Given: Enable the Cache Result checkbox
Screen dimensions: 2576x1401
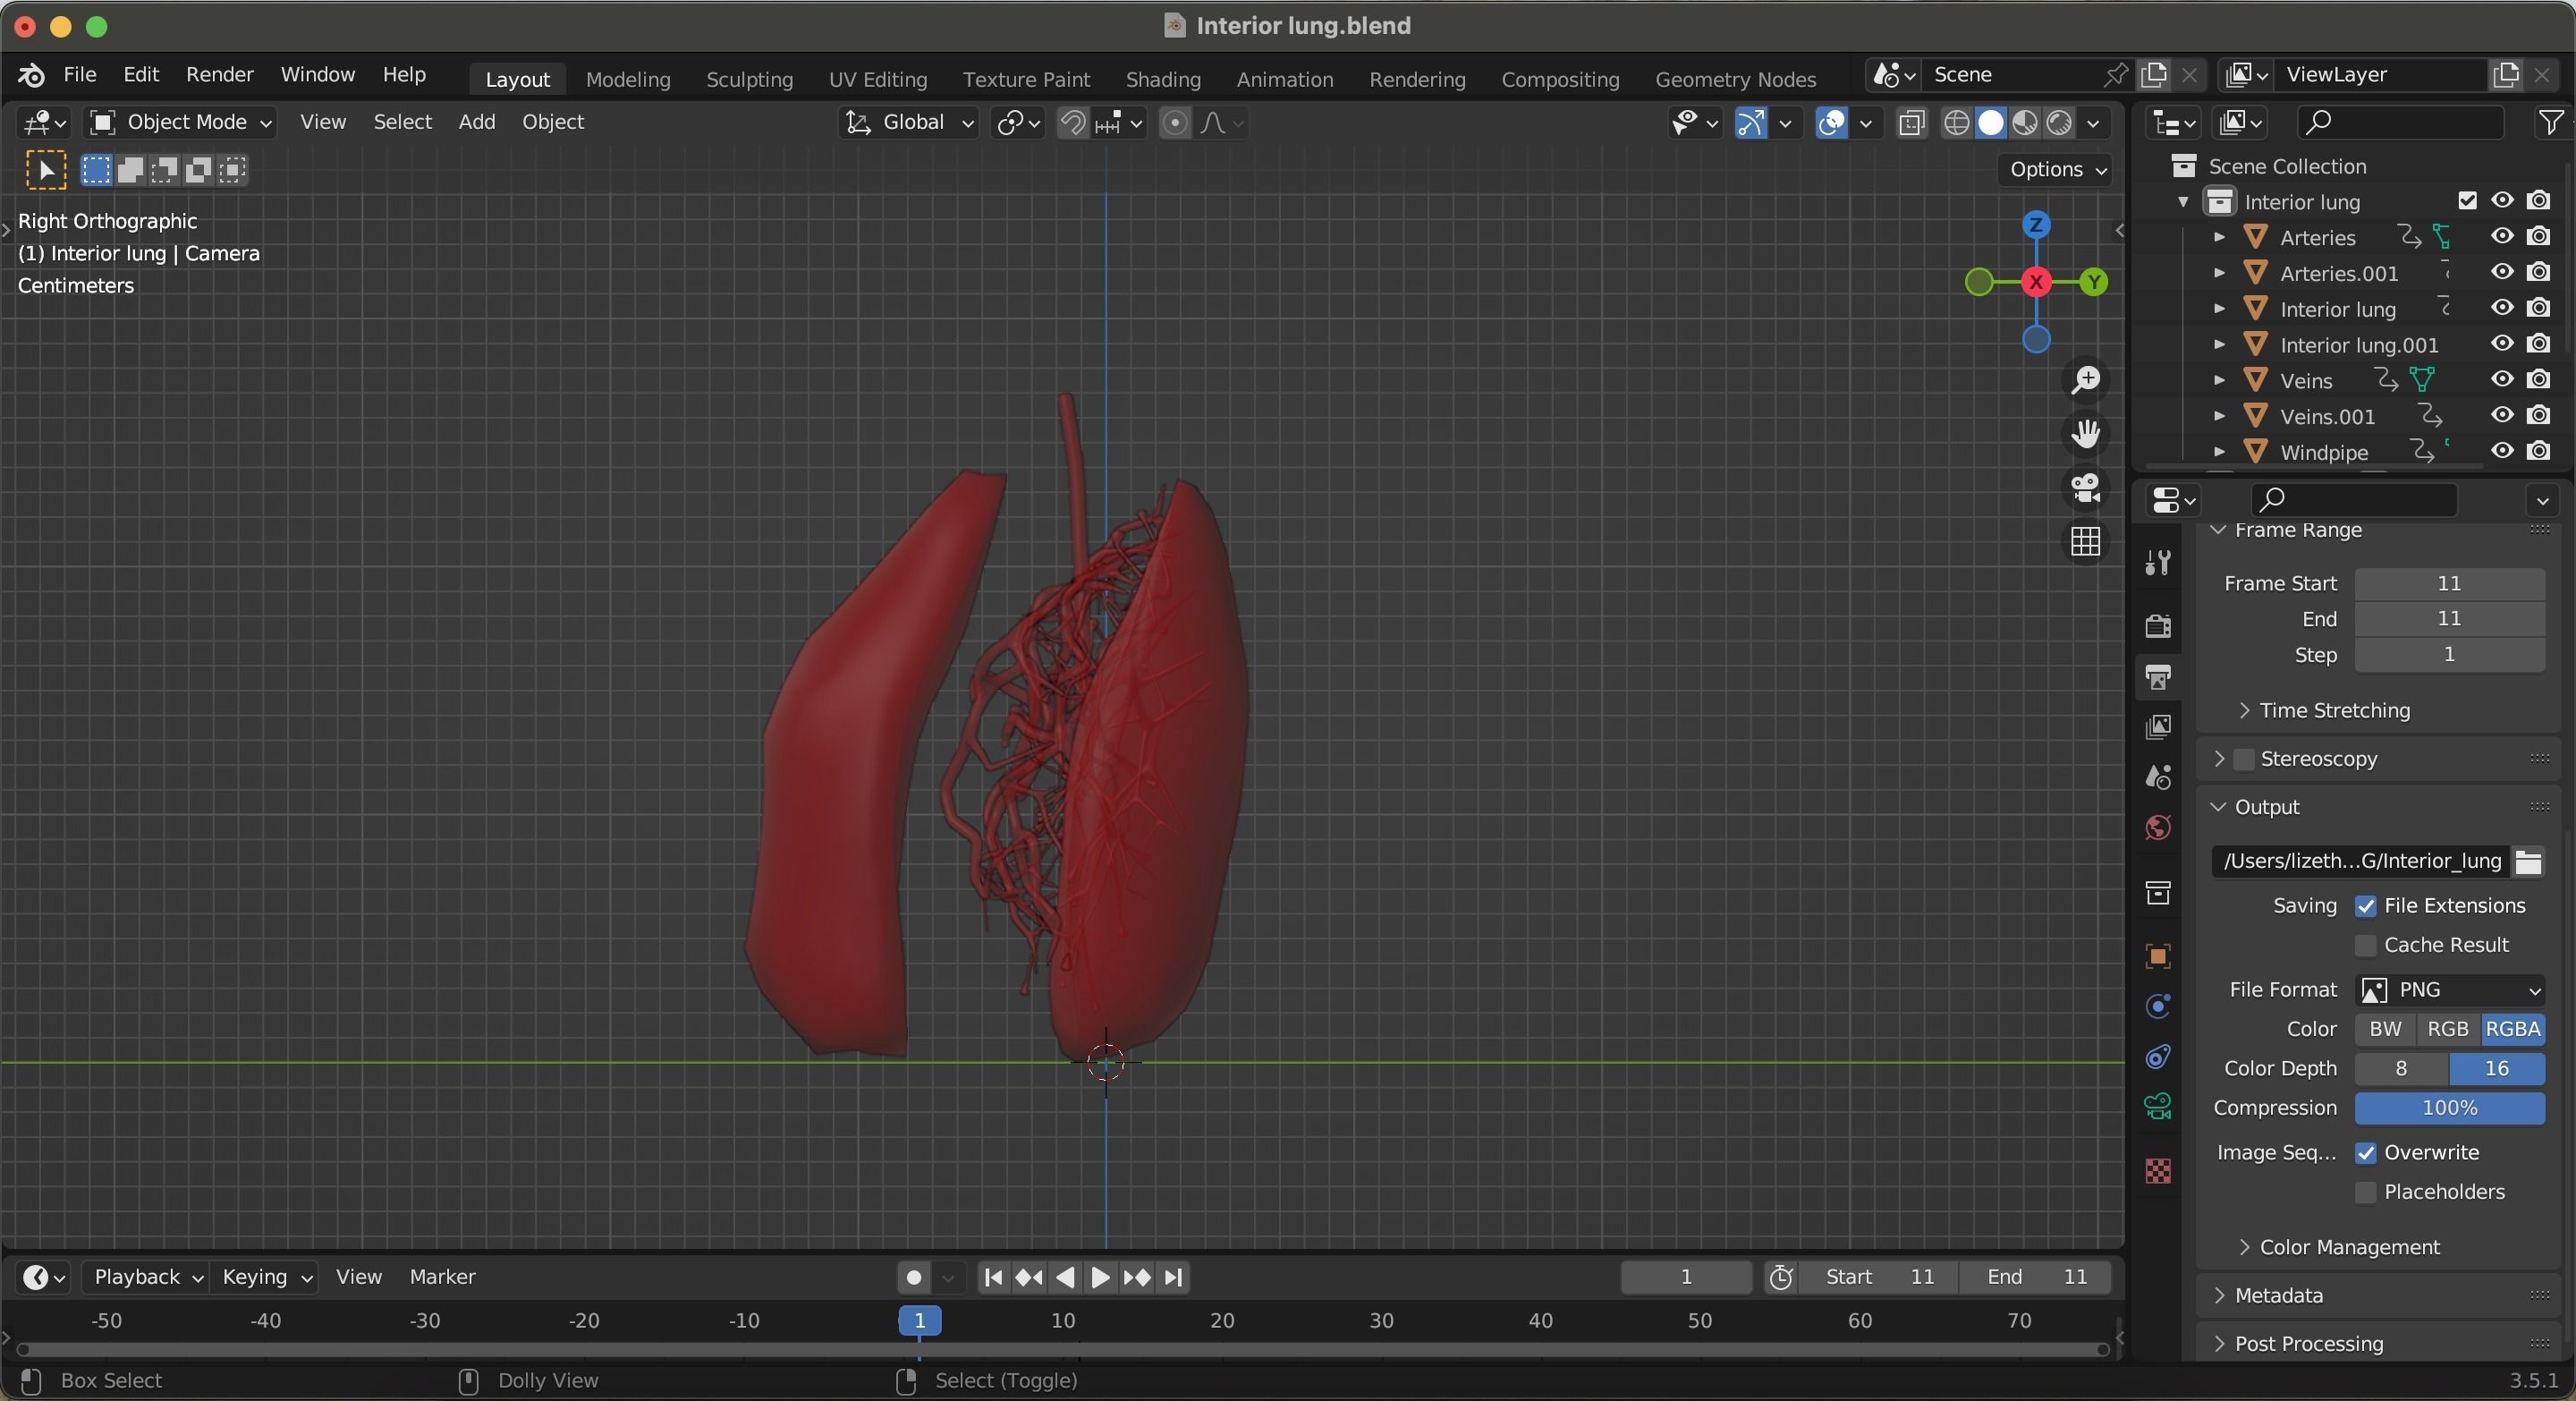Looking at the screenshot, I should tap(2366, 945).
